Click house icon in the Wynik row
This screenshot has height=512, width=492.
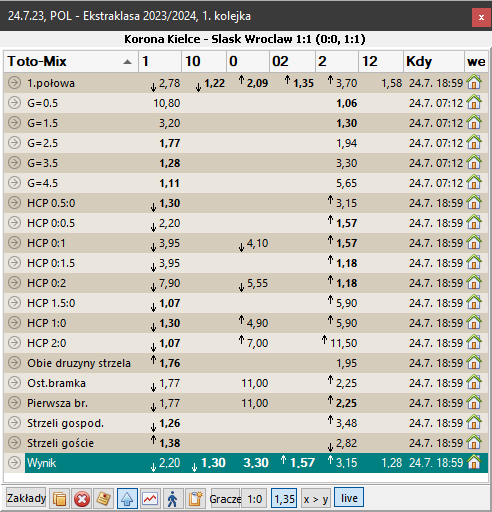pyautogui.click(x=474, y=462)
